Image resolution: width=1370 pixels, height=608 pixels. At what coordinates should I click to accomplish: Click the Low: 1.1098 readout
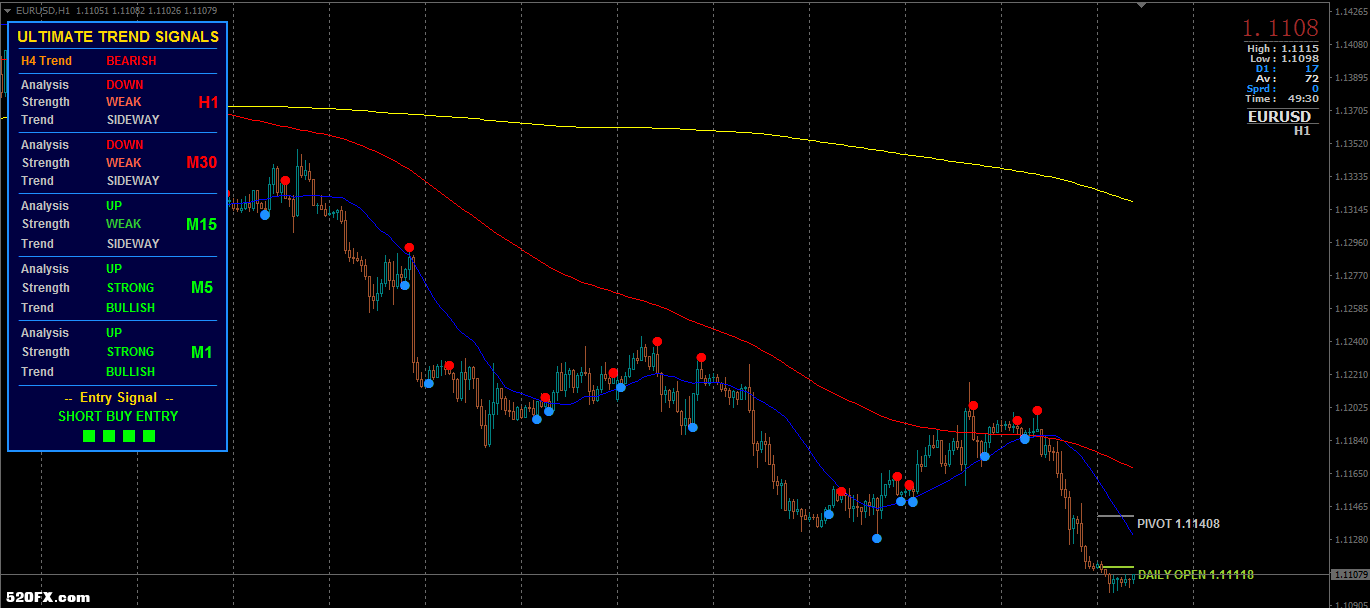[1284, 59]
